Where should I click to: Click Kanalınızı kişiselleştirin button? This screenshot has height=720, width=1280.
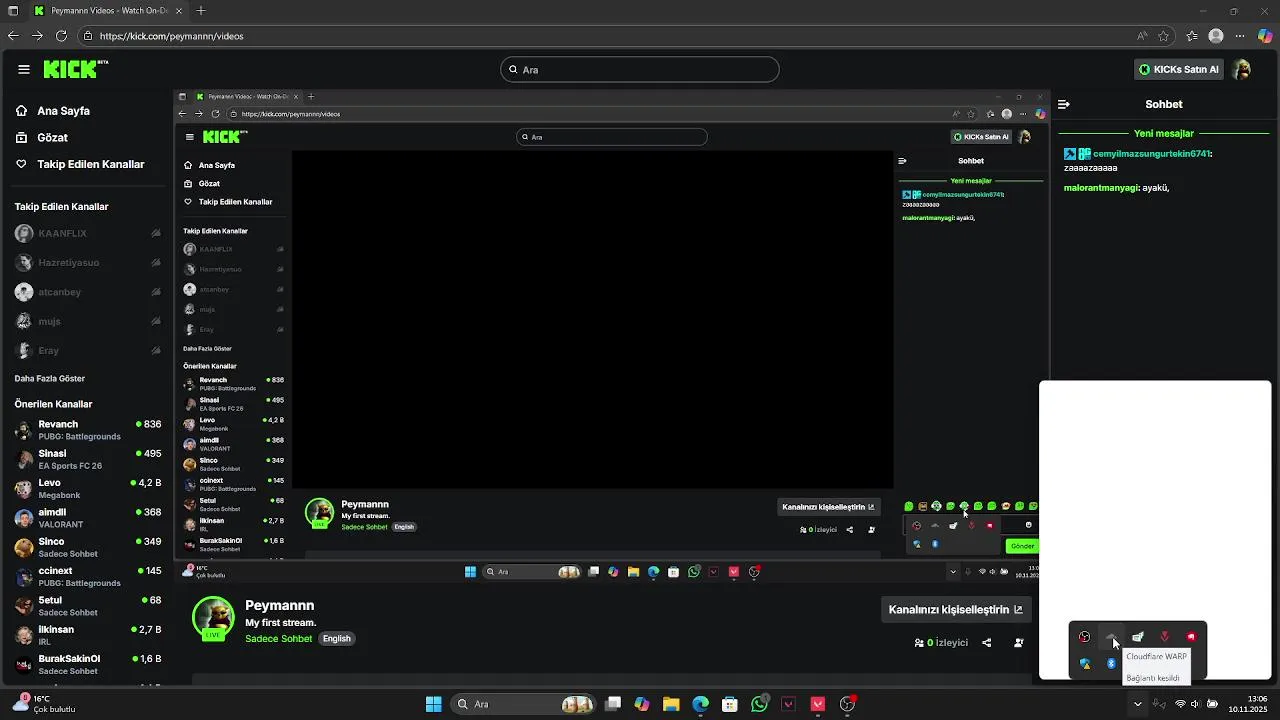(x=955, y=609)
